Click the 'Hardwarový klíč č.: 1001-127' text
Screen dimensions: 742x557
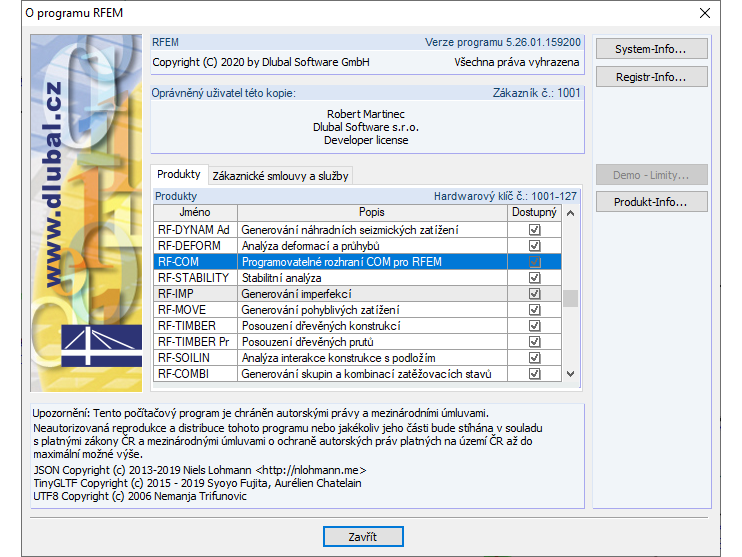tap(505, 196)
